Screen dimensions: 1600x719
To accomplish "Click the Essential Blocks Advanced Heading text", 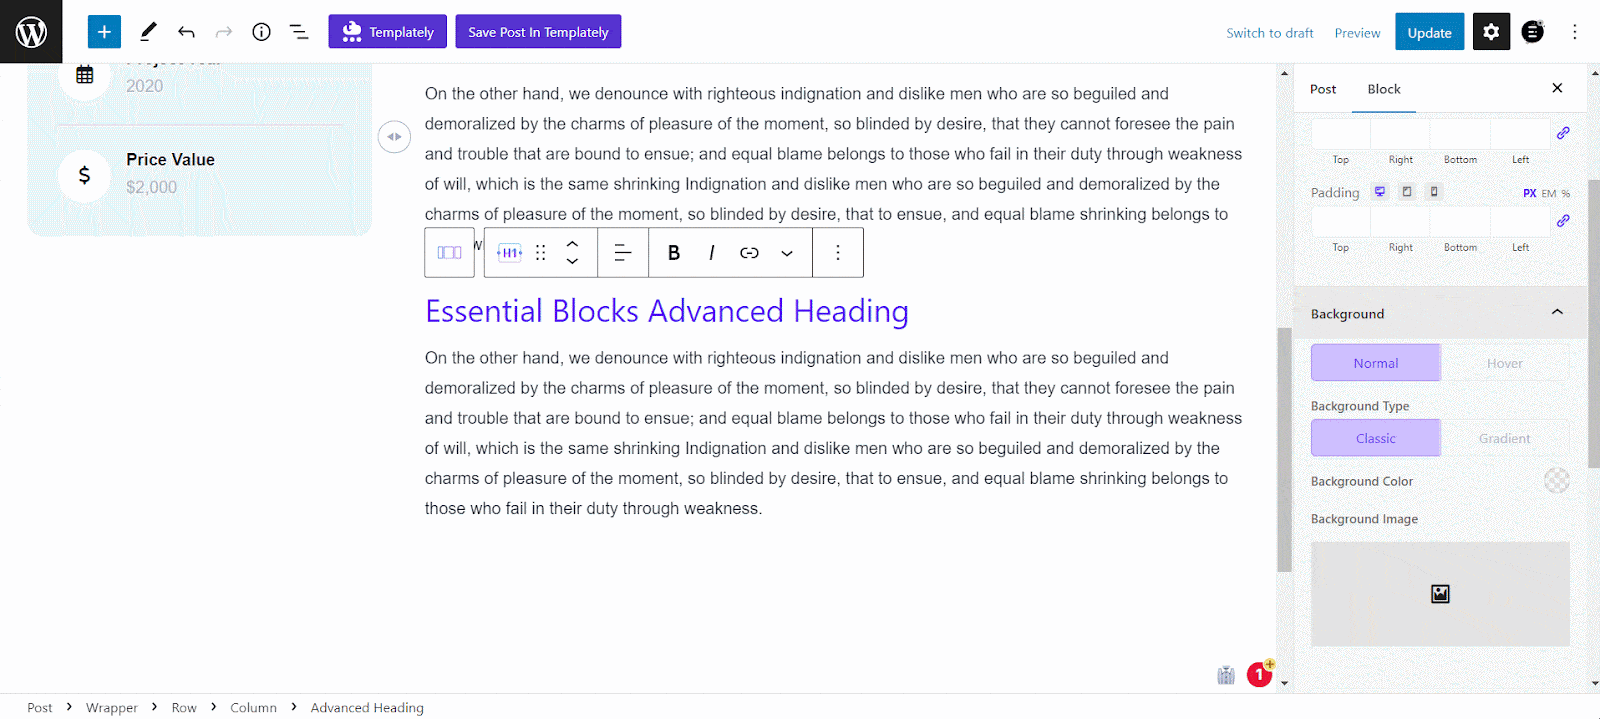I will (x=667, y=311).
